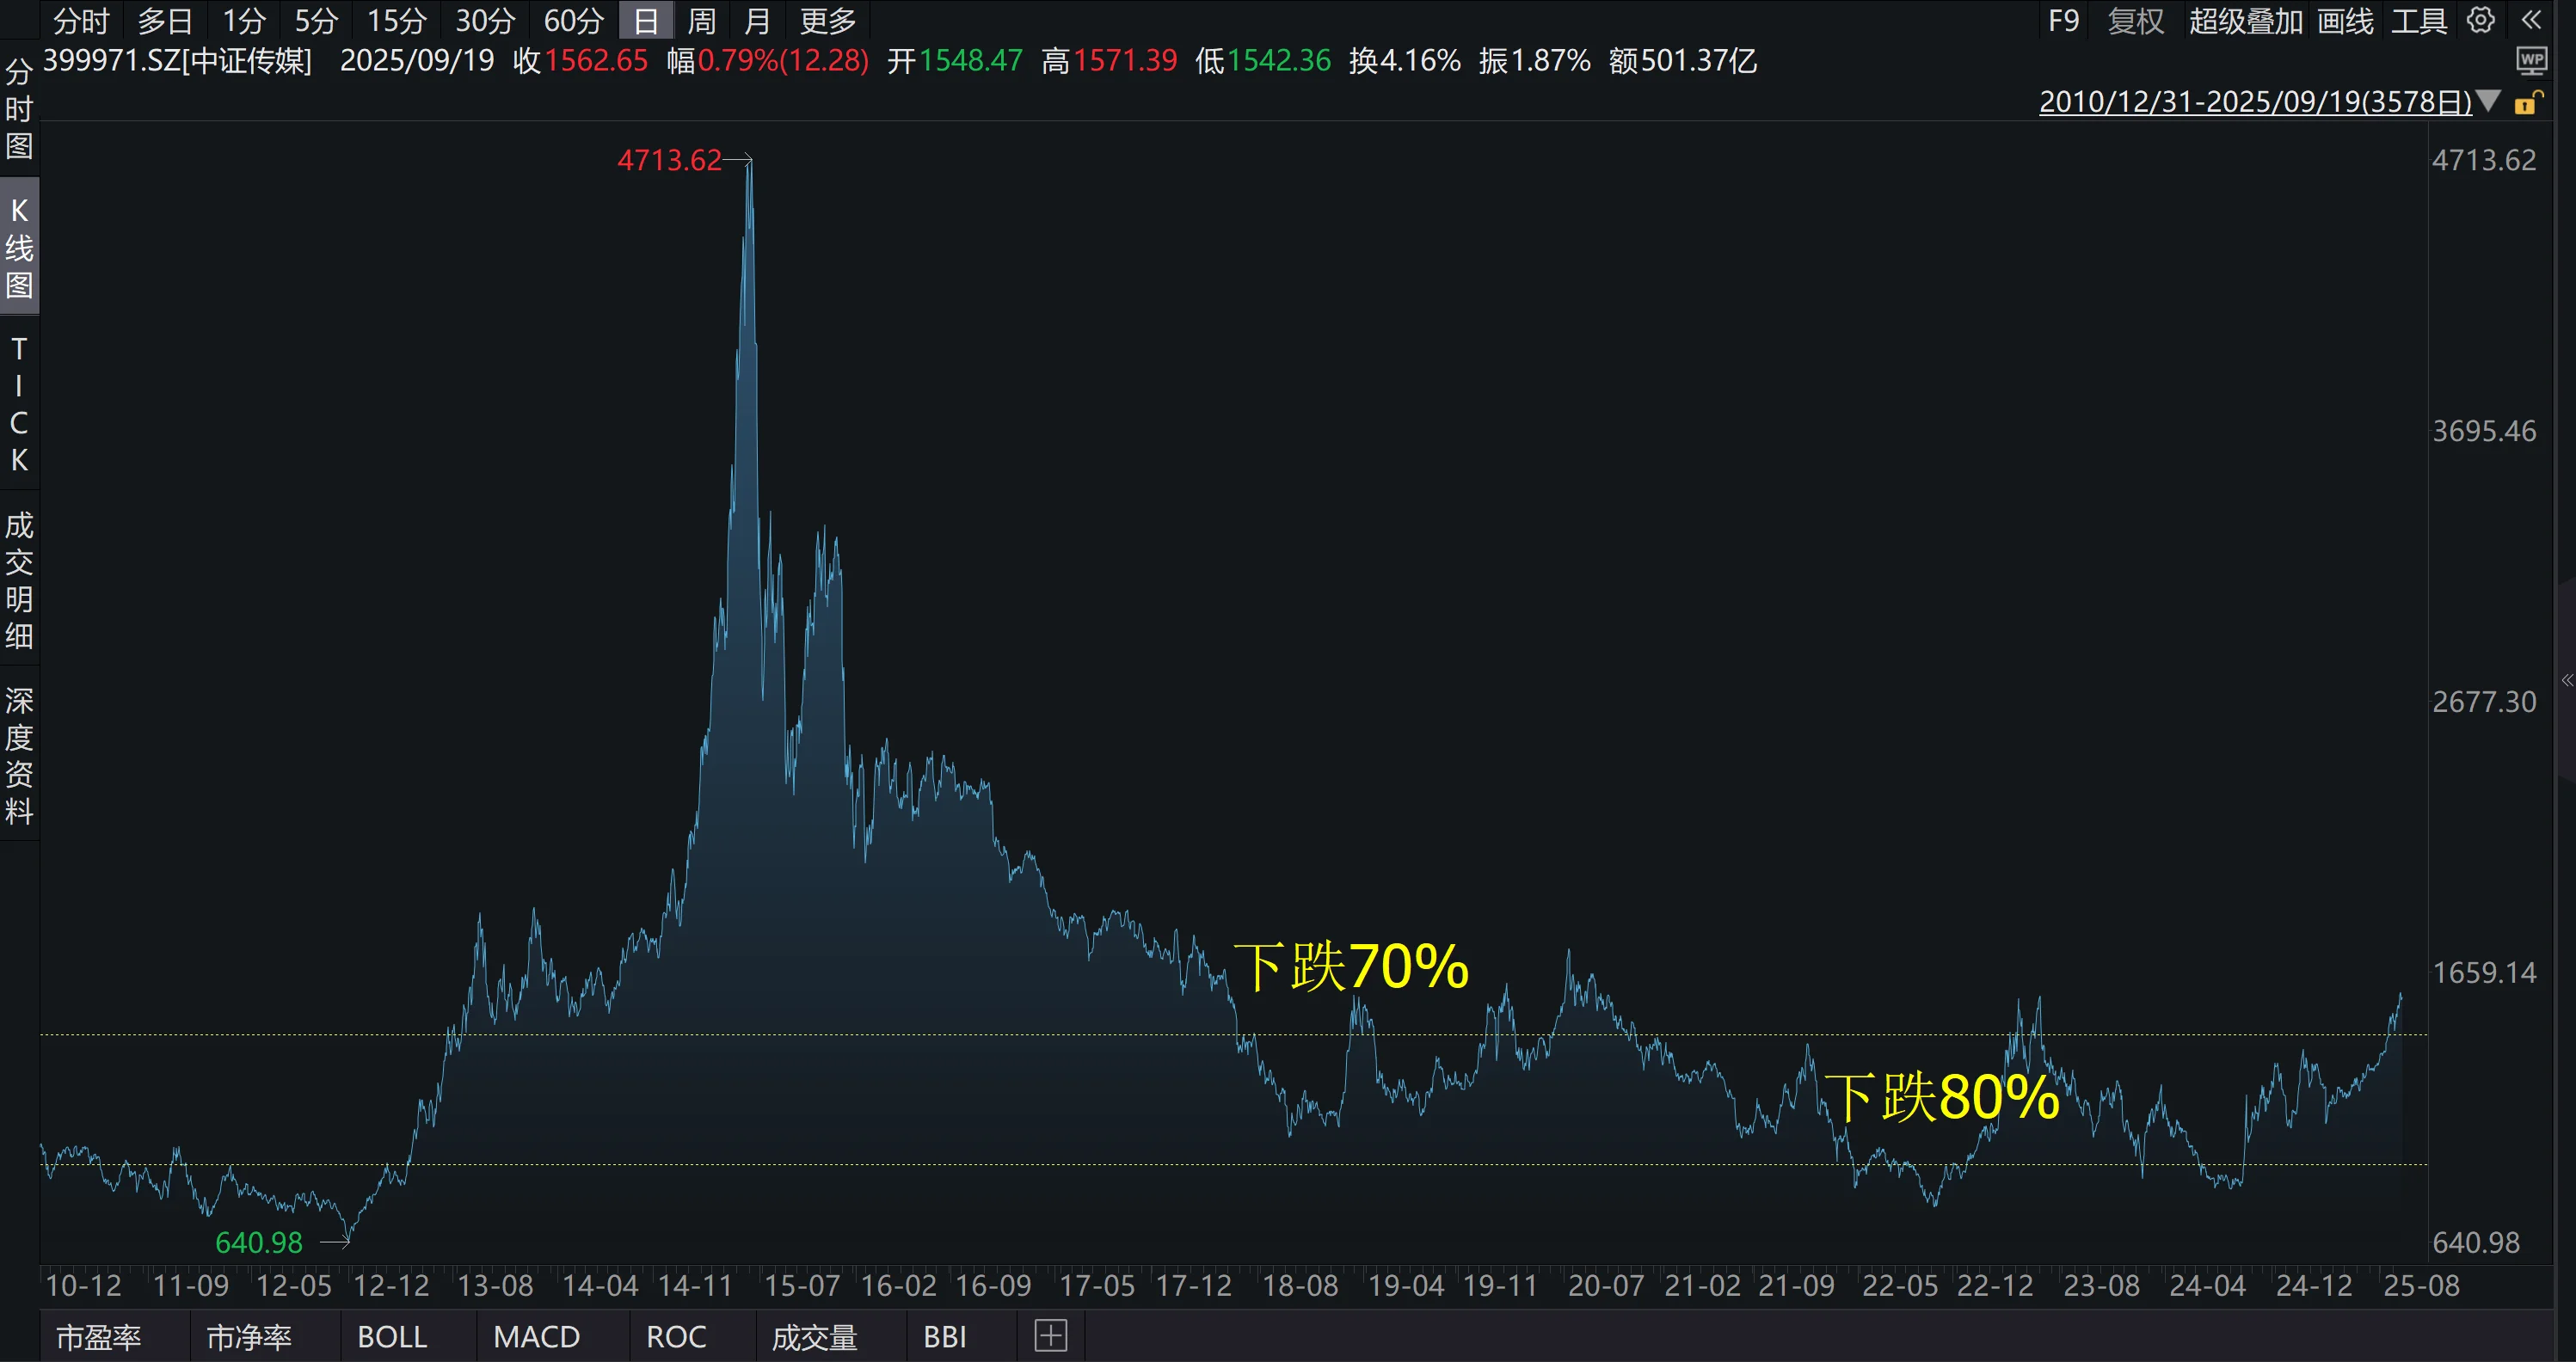Switch to the 周 weekly period
The height and width of the screenshot is (1362, 2576).
point(701,20)
